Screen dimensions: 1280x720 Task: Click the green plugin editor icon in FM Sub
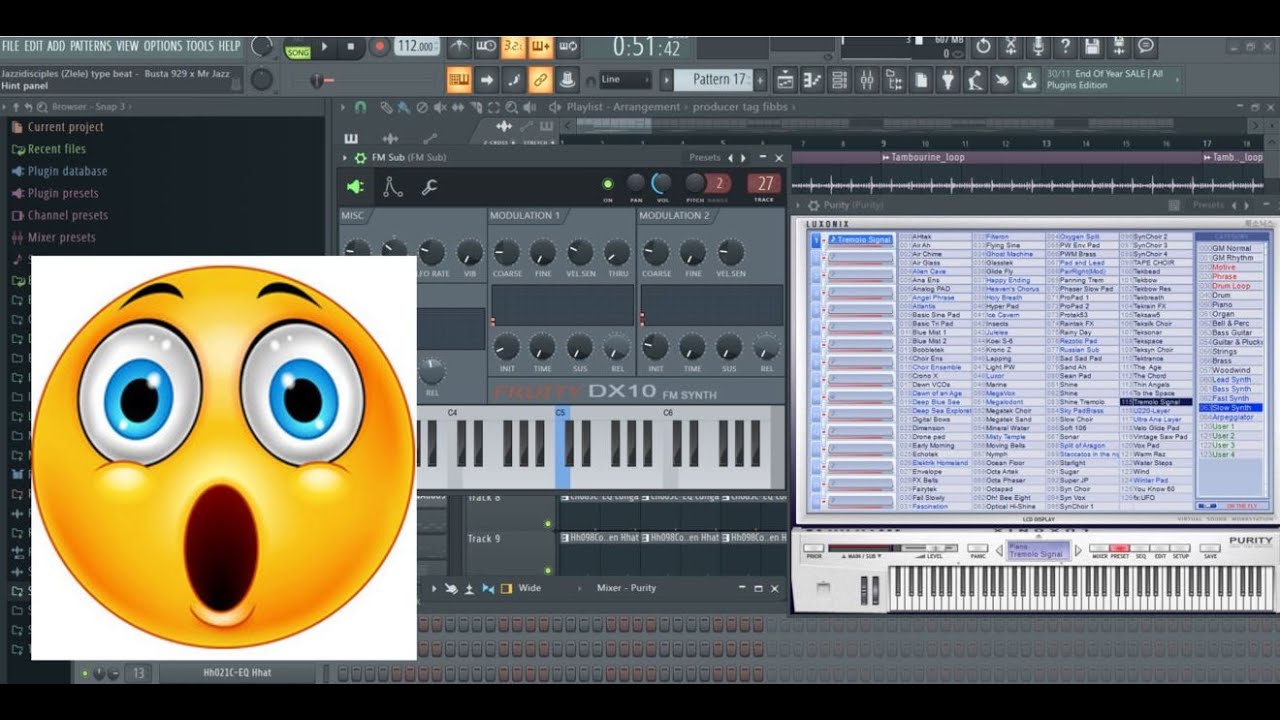tap(356, 186)
